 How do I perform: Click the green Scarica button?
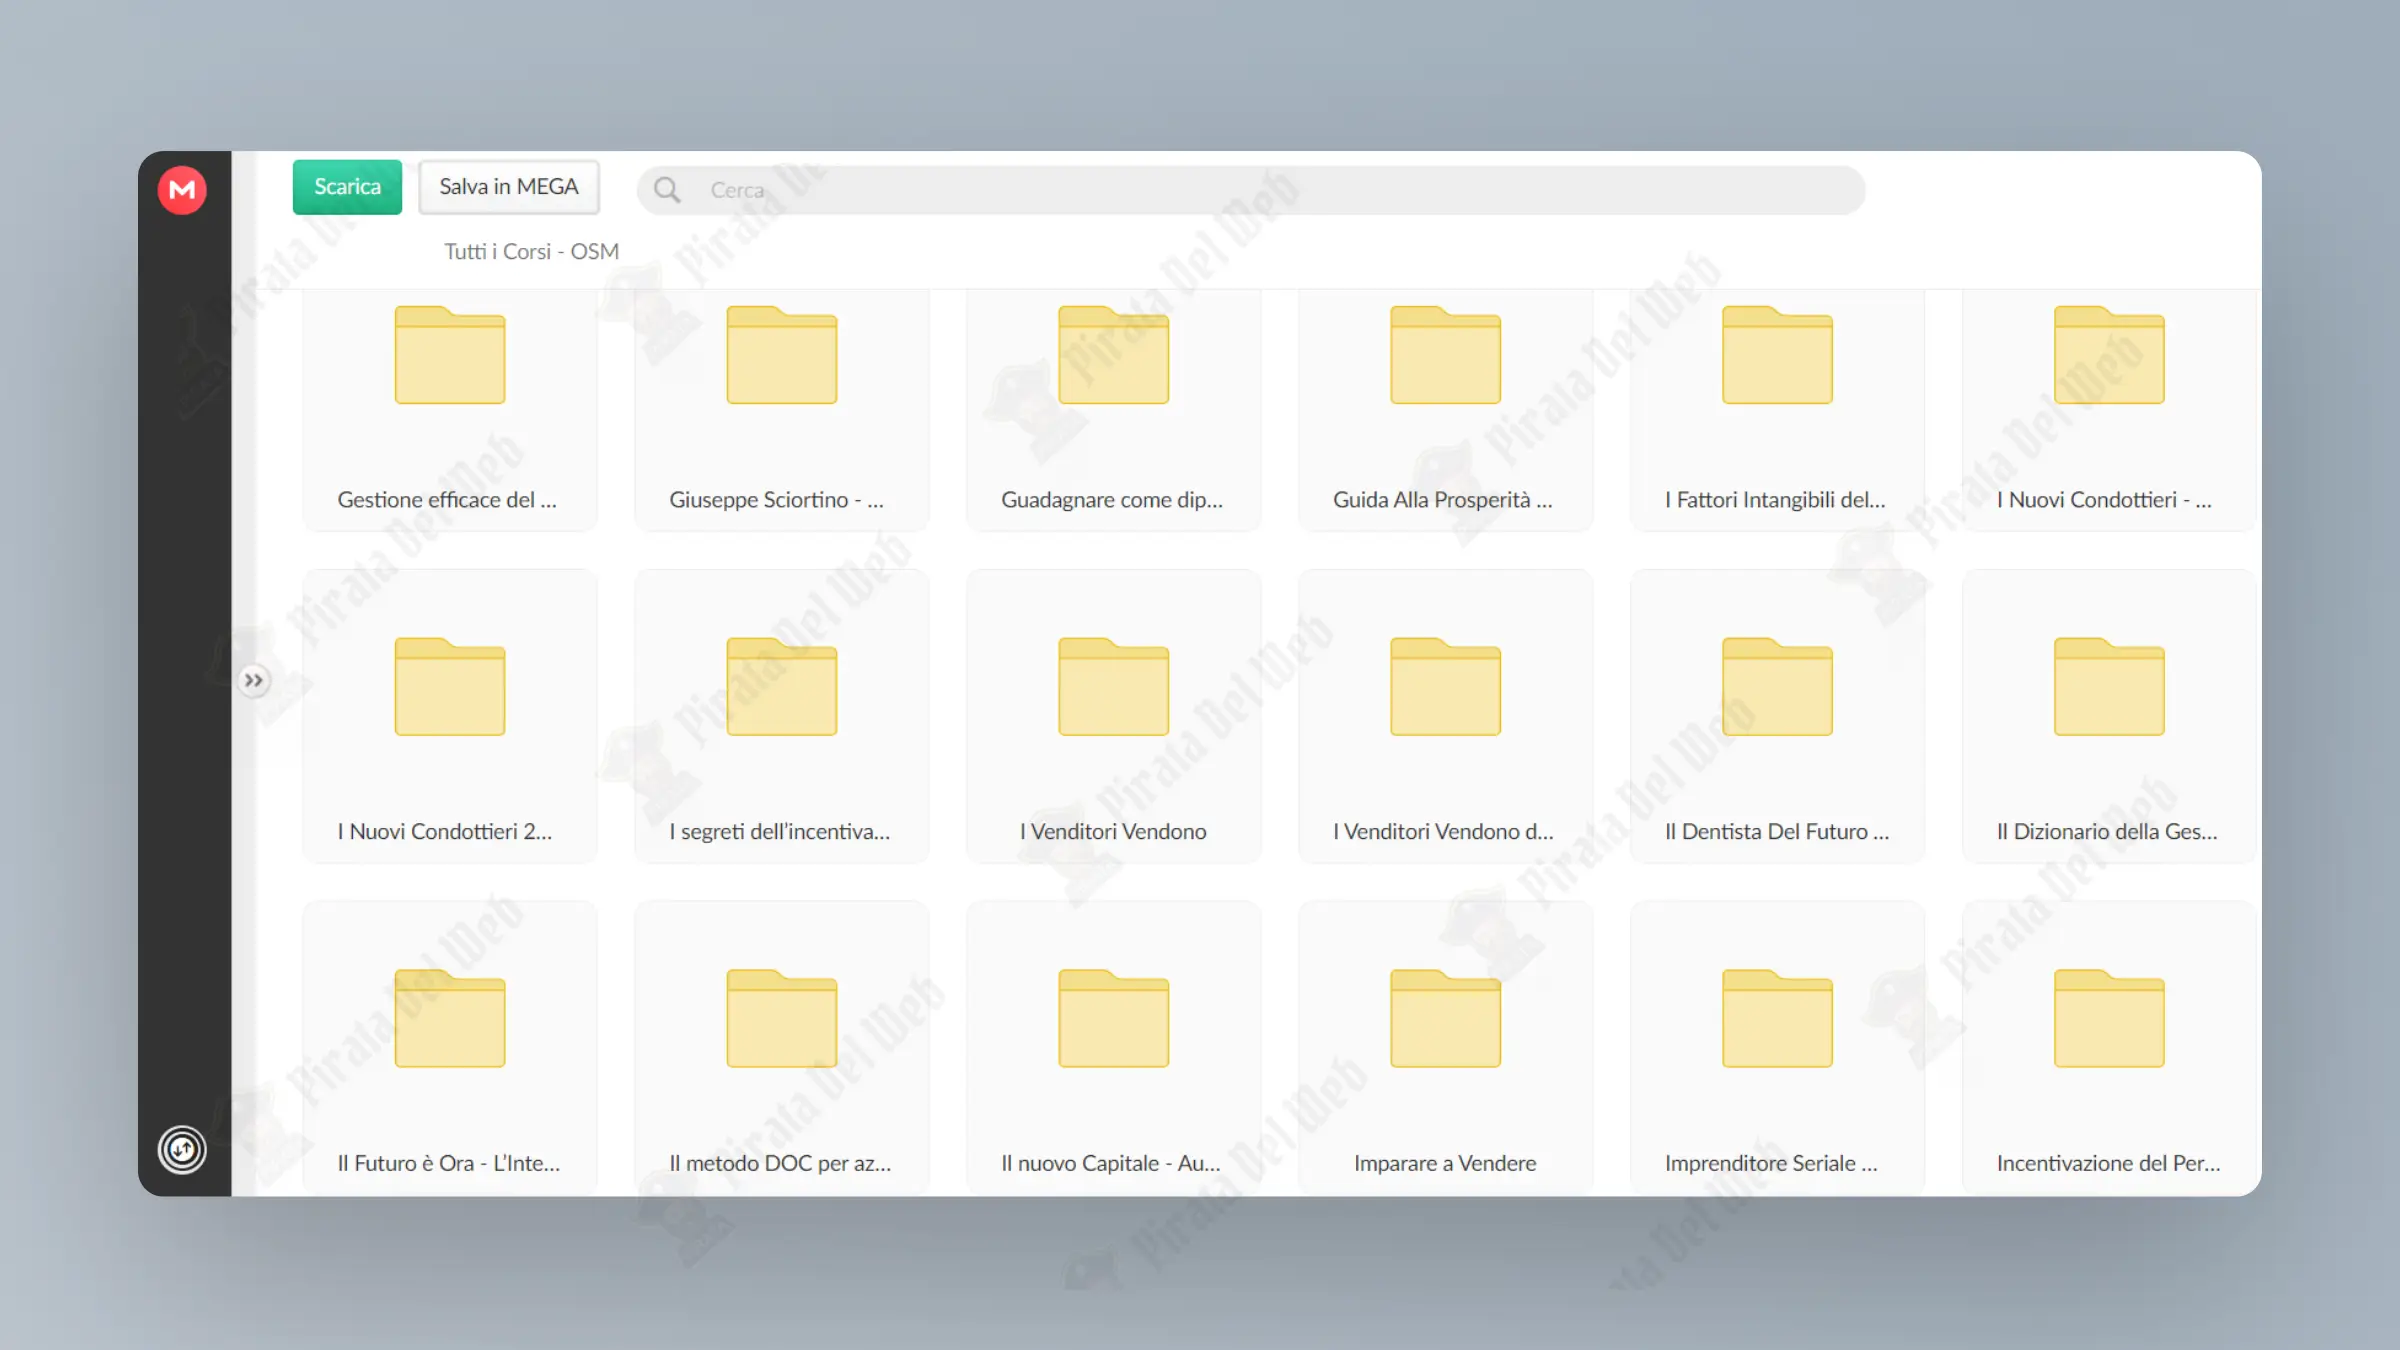point(347,187)
